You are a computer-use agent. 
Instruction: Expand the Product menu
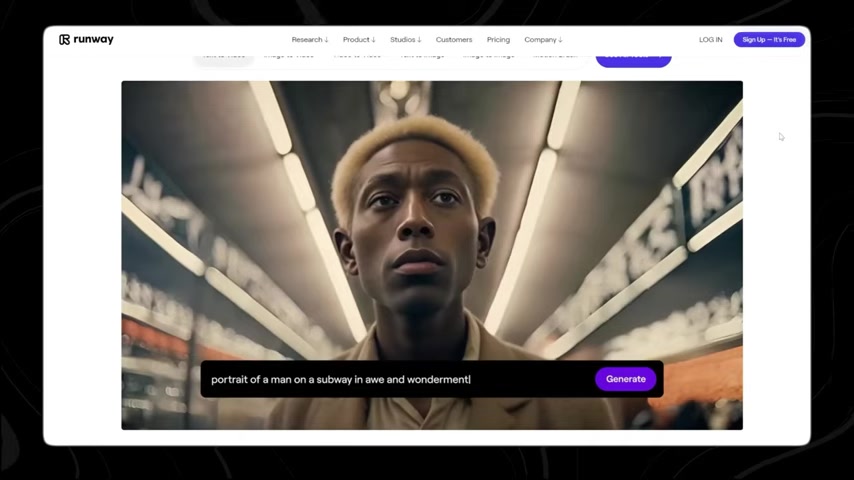(x=359, y=40)
